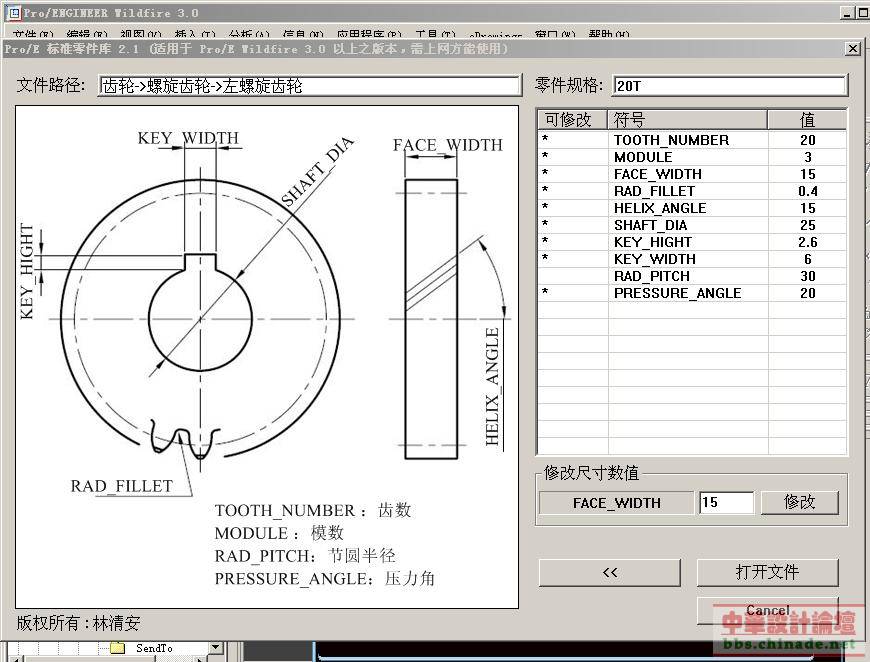Open the 视图 menu in Pro/ENGINEER

141,34
